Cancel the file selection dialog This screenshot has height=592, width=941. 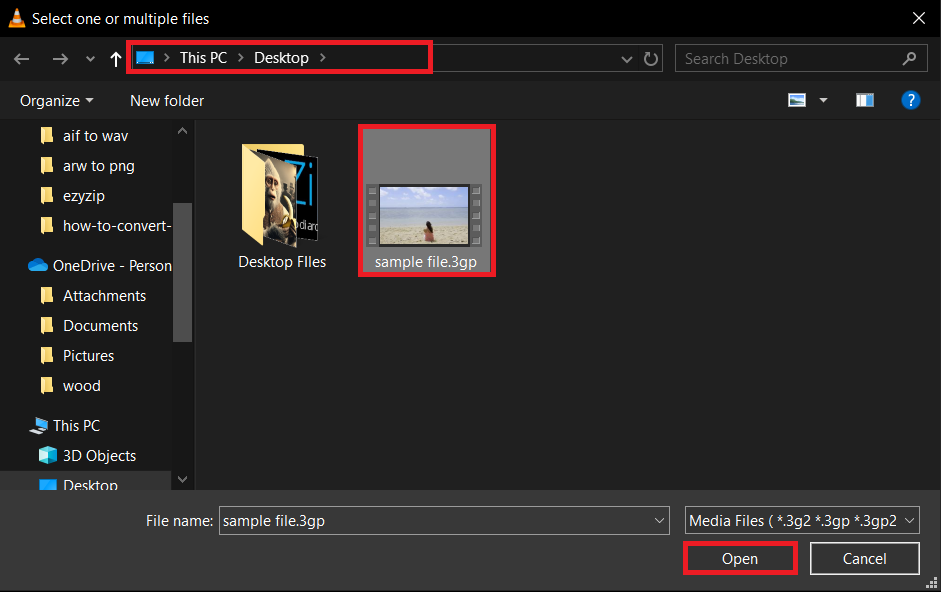tap(864, 558)
